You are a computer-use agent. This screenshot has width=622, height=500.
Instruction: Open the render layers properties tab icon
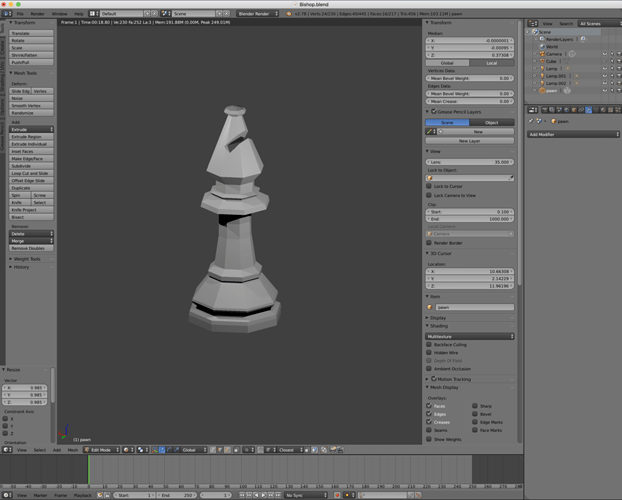pyautogui.click(x=552, y=110)
